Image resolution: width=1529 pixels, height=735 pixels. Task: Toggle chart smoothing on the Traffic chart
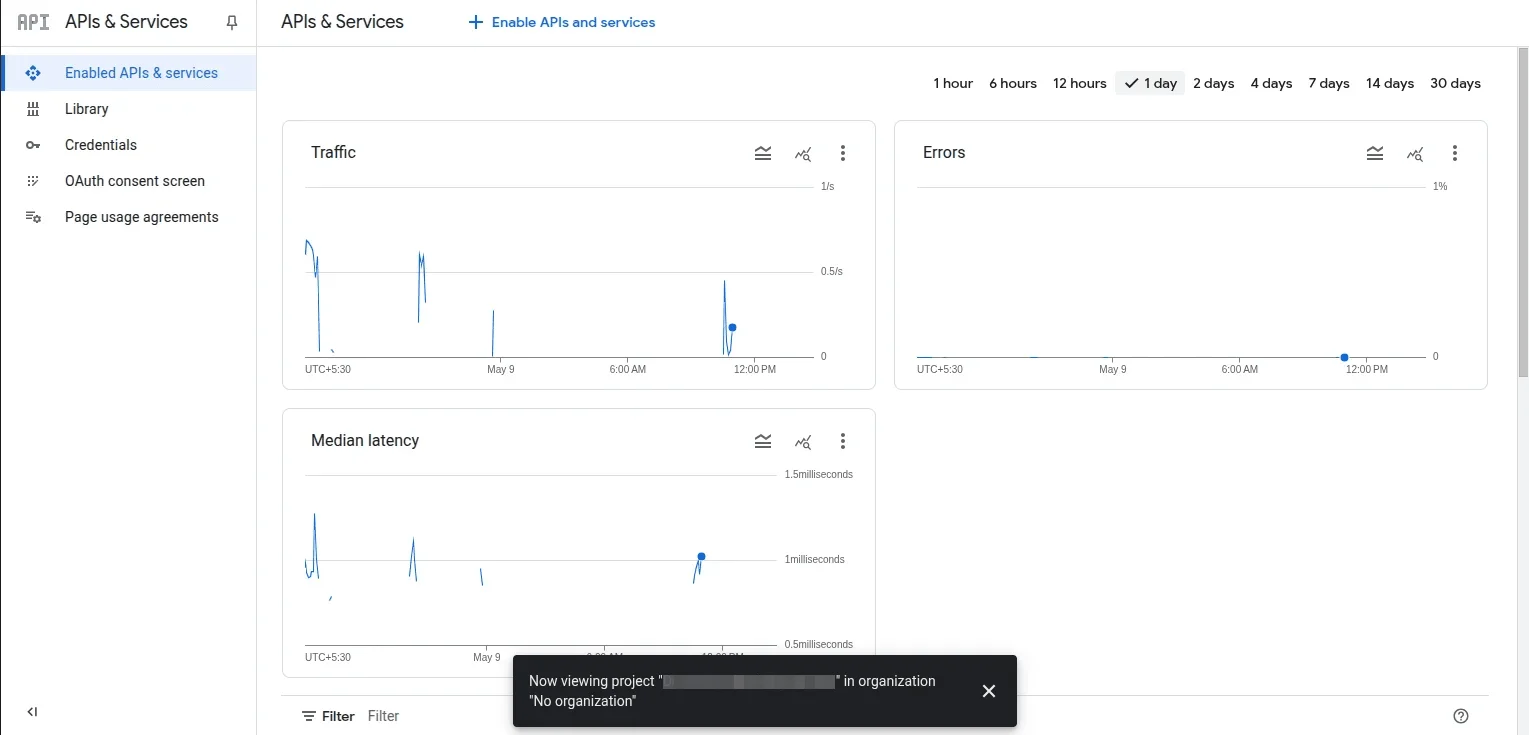[763, 153]
